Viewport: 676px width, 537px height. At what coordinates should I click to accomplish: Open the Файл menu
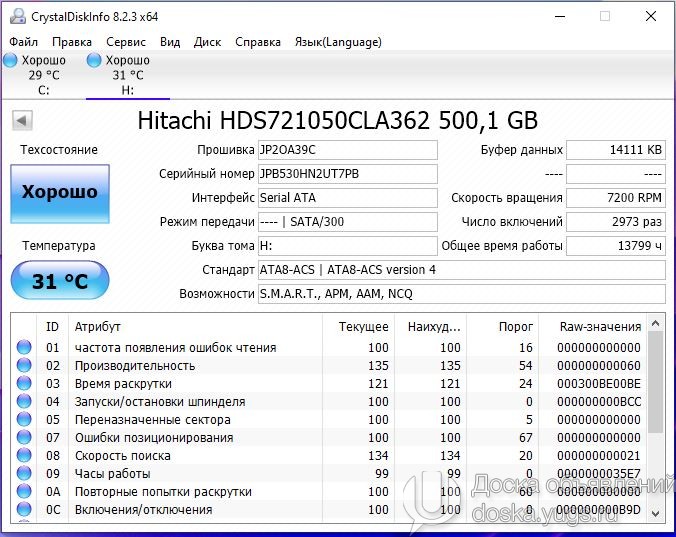24,42
